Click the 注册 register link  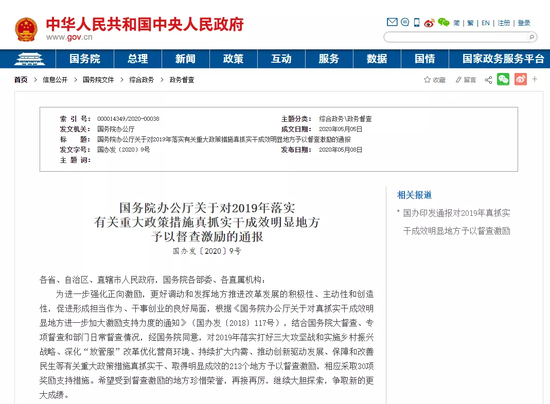[x=504, y=23]
